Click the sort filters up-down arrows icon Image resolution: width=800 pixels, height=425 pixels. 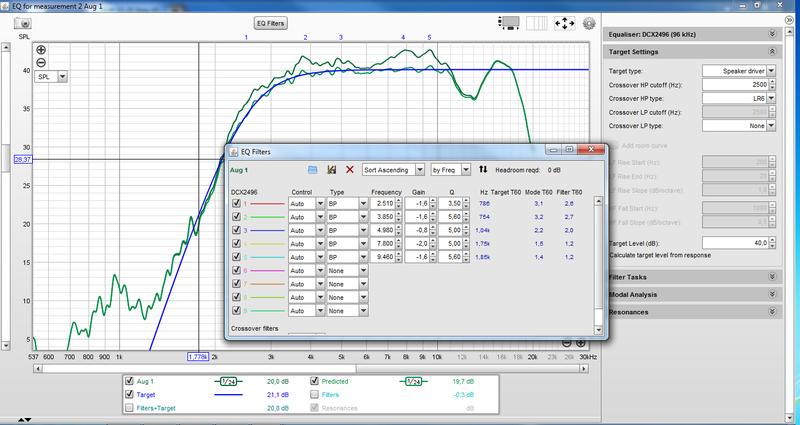tap(483, 170)
